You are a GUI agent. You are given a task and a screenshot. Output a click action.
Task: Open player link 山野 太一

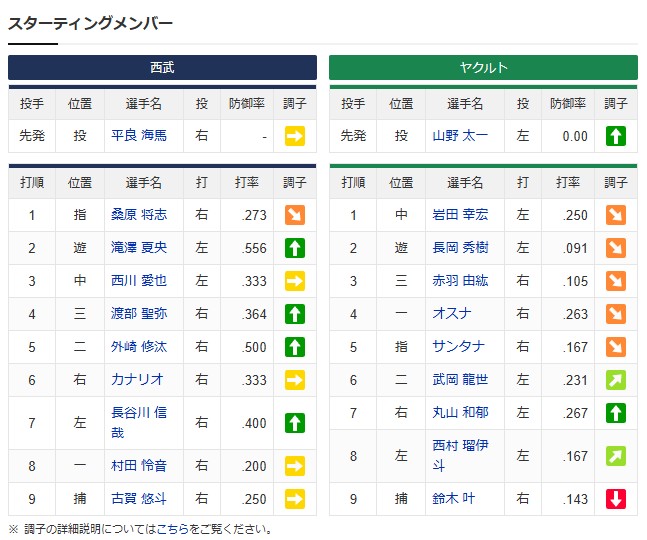pyautogui.click(x=461, y=136)
